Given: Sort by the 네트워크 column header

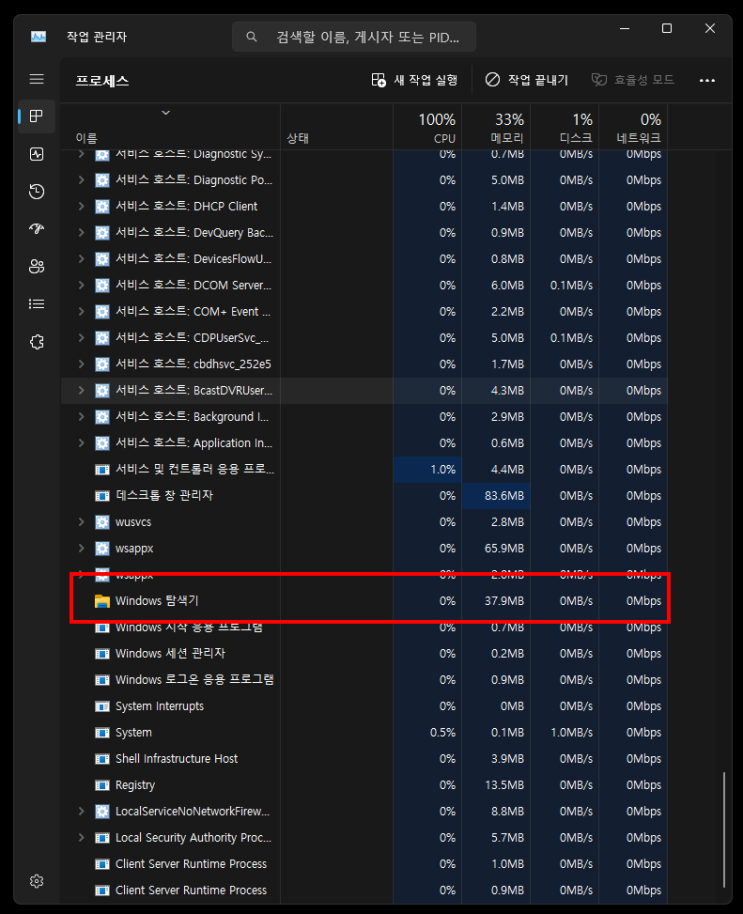Looking at the screenshot, I should [x=633, y=127].
